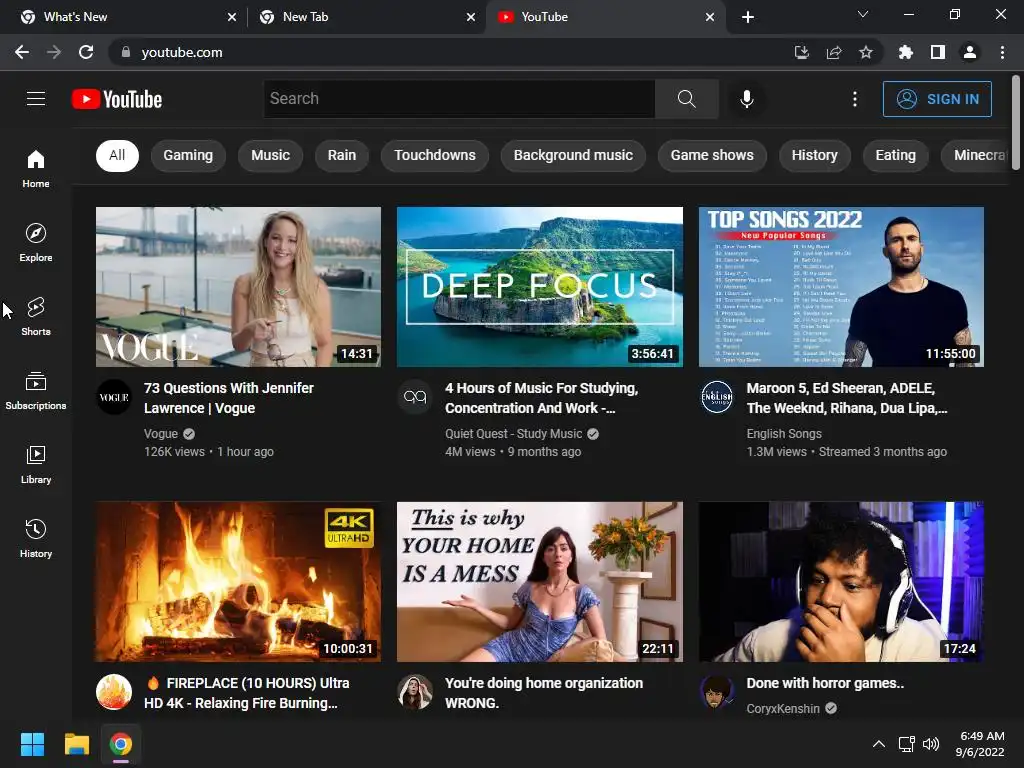Click the SIGN IN button
The height and width of the screenshot is (768, 1024).
pyautogui.click(x=937, y=99)
